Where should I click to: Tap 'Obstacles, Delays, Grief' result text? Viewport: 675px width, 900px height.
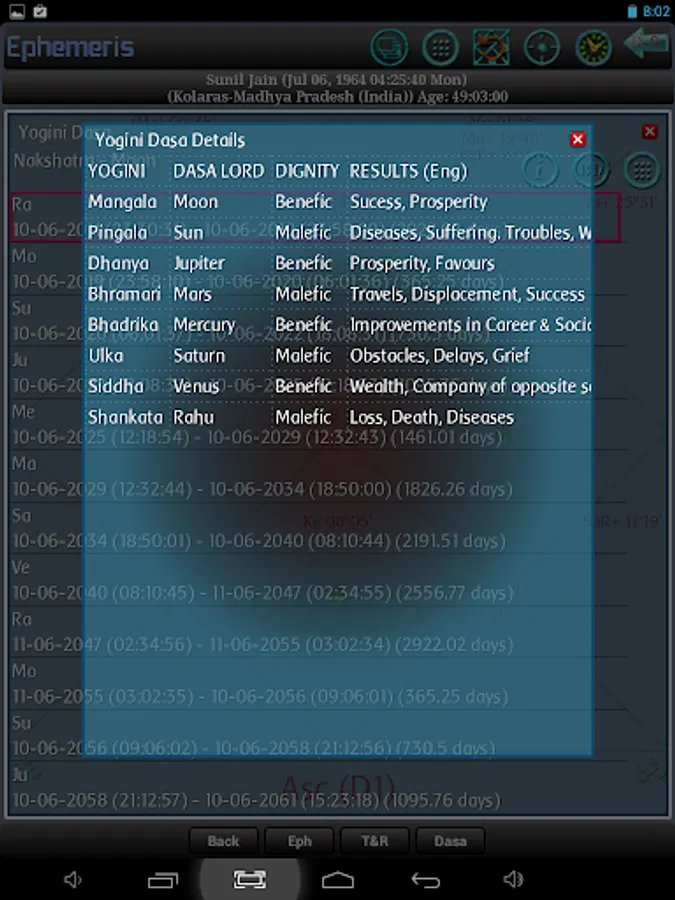pos(440,356)
